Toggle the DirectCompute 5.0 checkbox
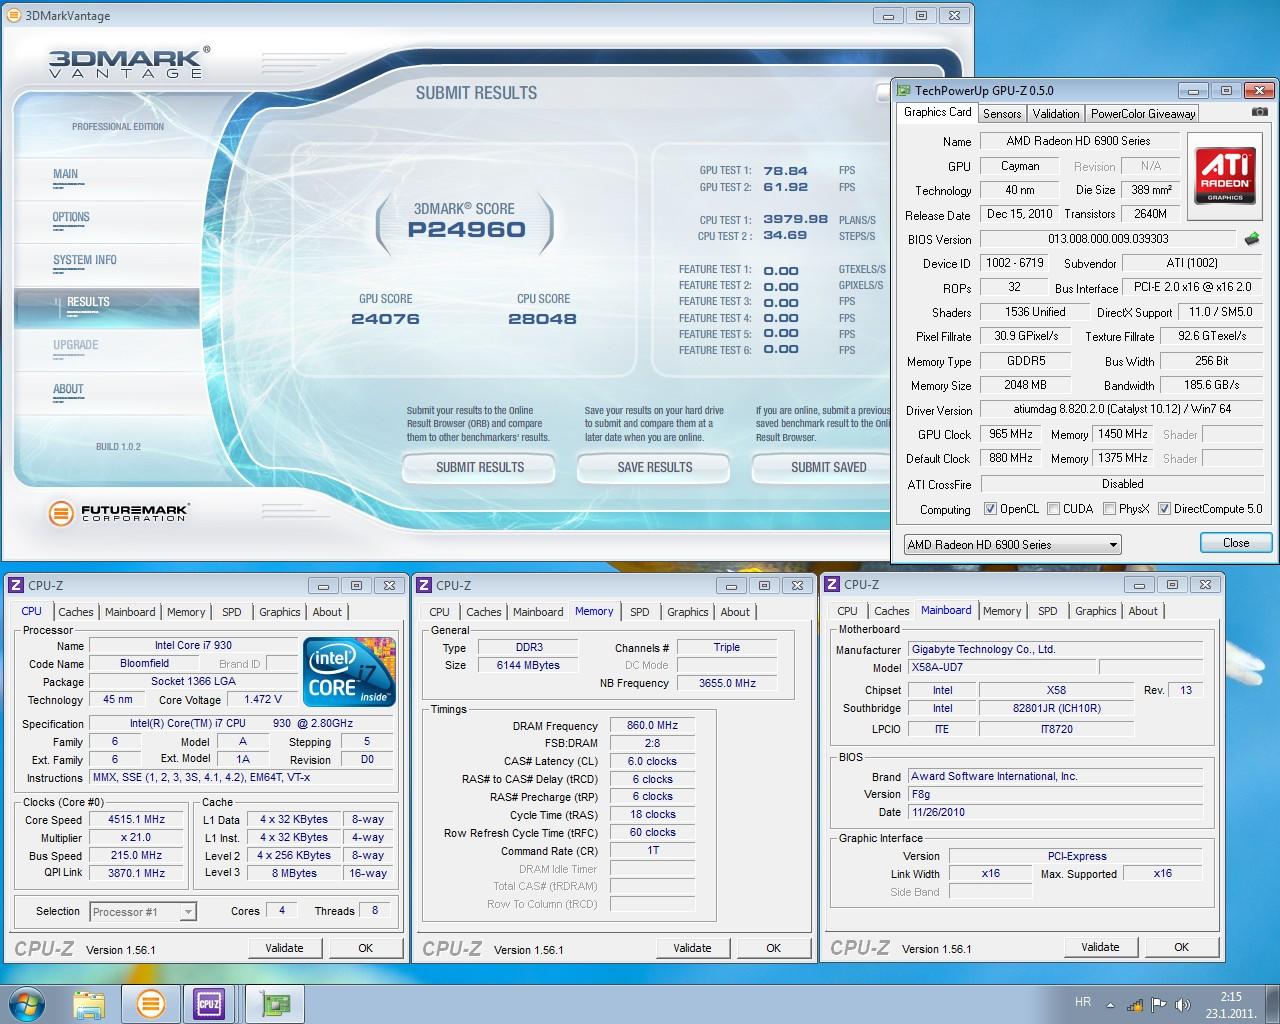 (x=1164, y=509)
